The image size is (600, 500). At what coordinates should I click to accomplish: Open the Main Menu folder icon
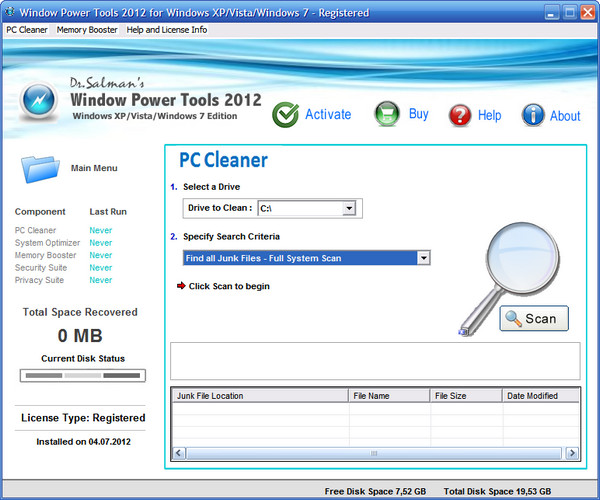[41, 168]
